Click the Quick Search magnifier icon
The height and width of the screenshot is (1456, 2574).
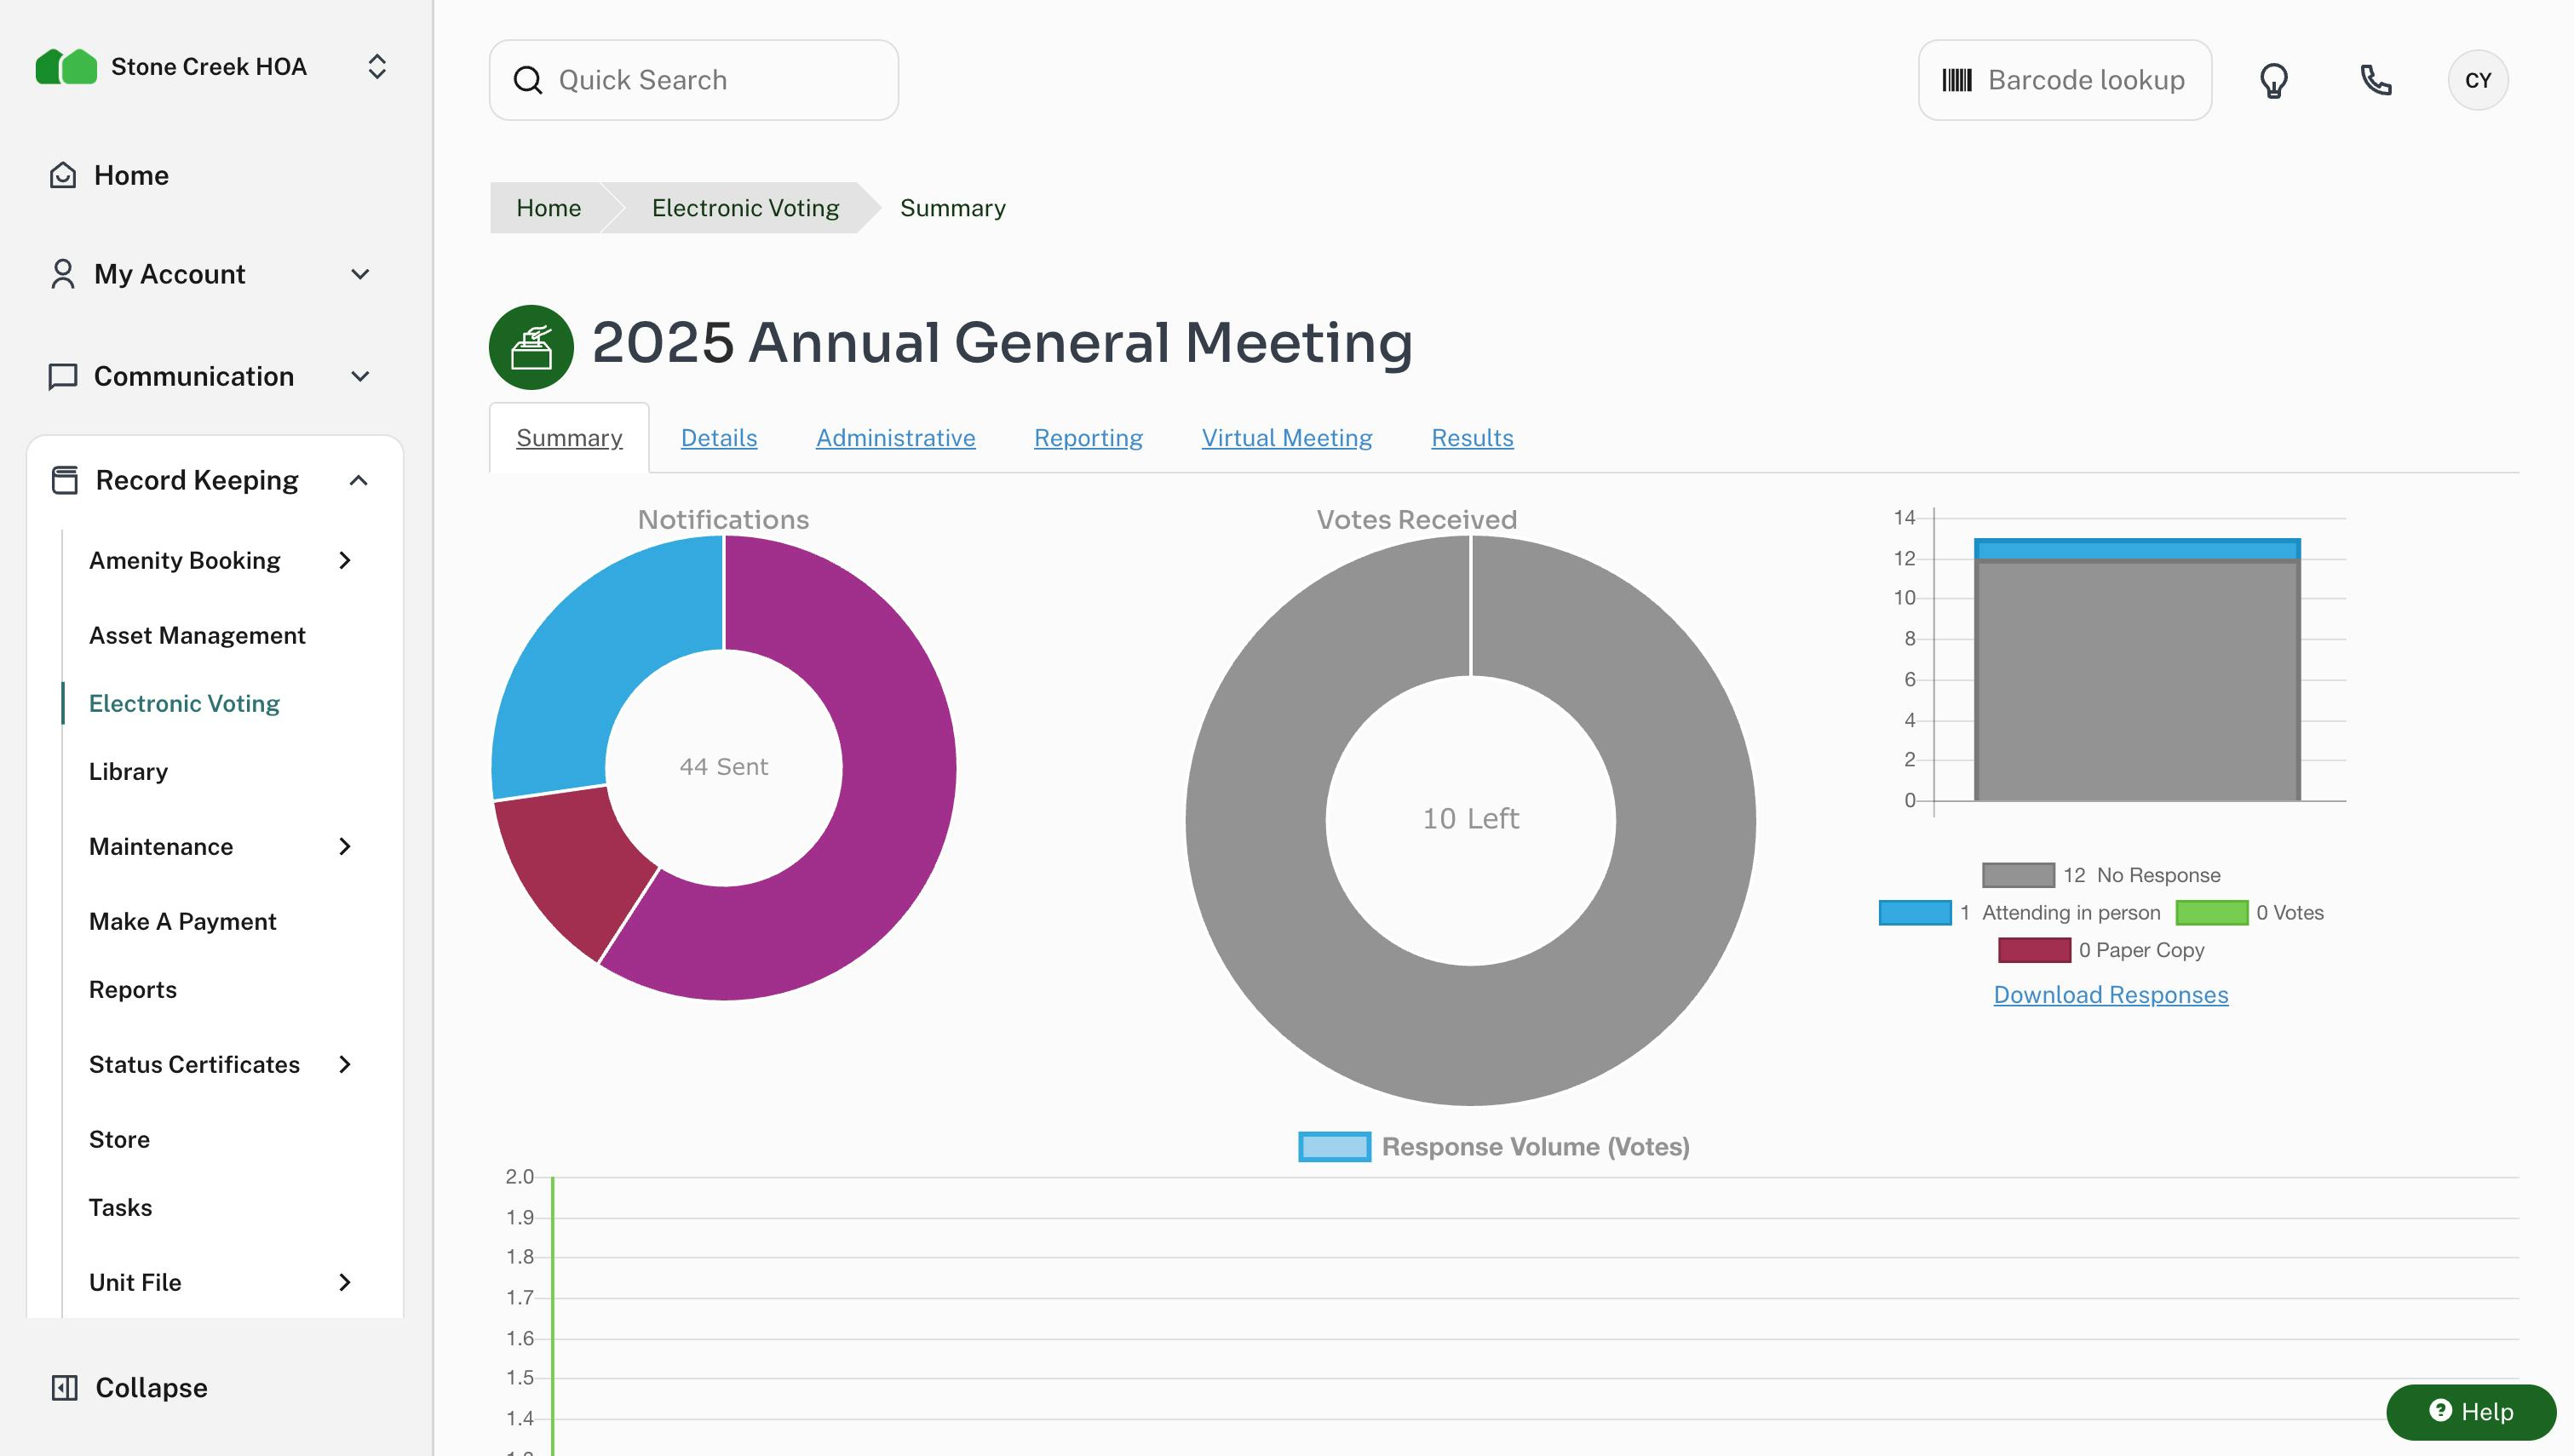pos(528,79)
